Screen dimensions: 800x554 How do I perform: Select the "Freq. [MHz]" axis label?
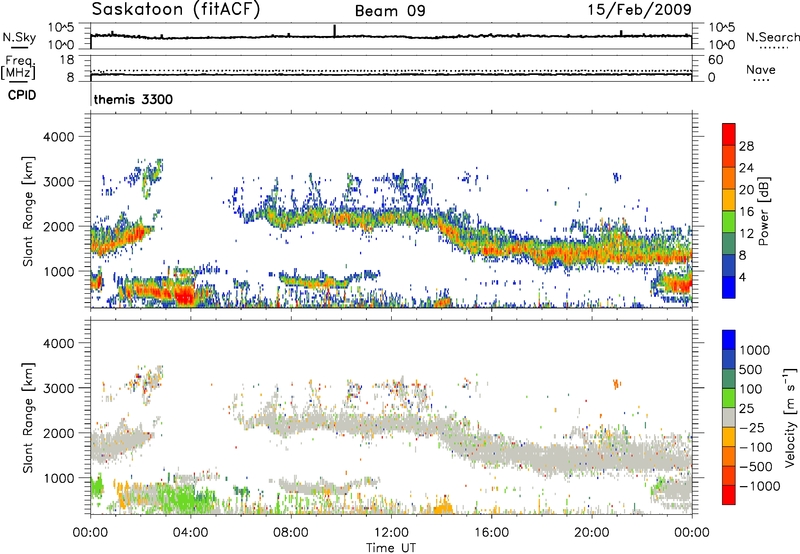point(18,67)
